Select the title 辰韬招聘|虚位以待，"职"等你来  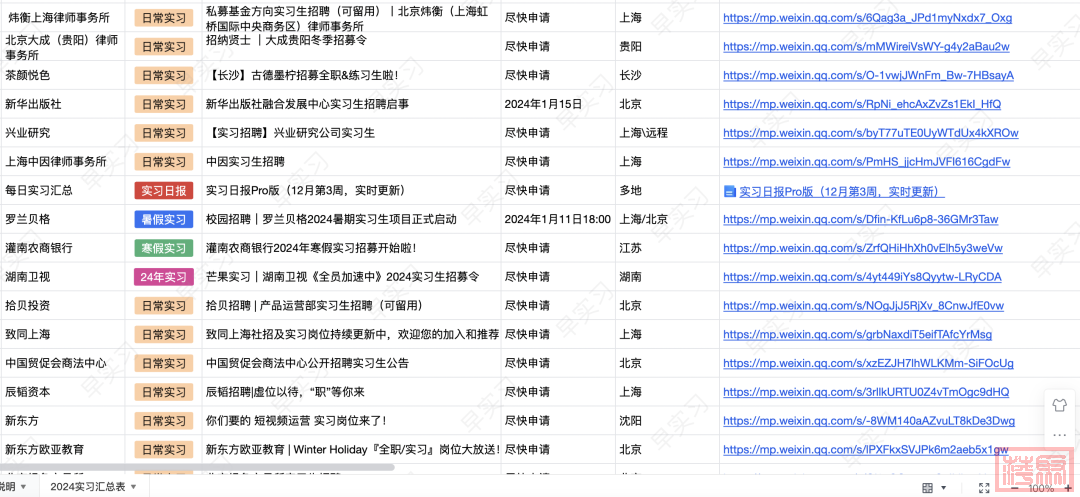coord(285,392)
